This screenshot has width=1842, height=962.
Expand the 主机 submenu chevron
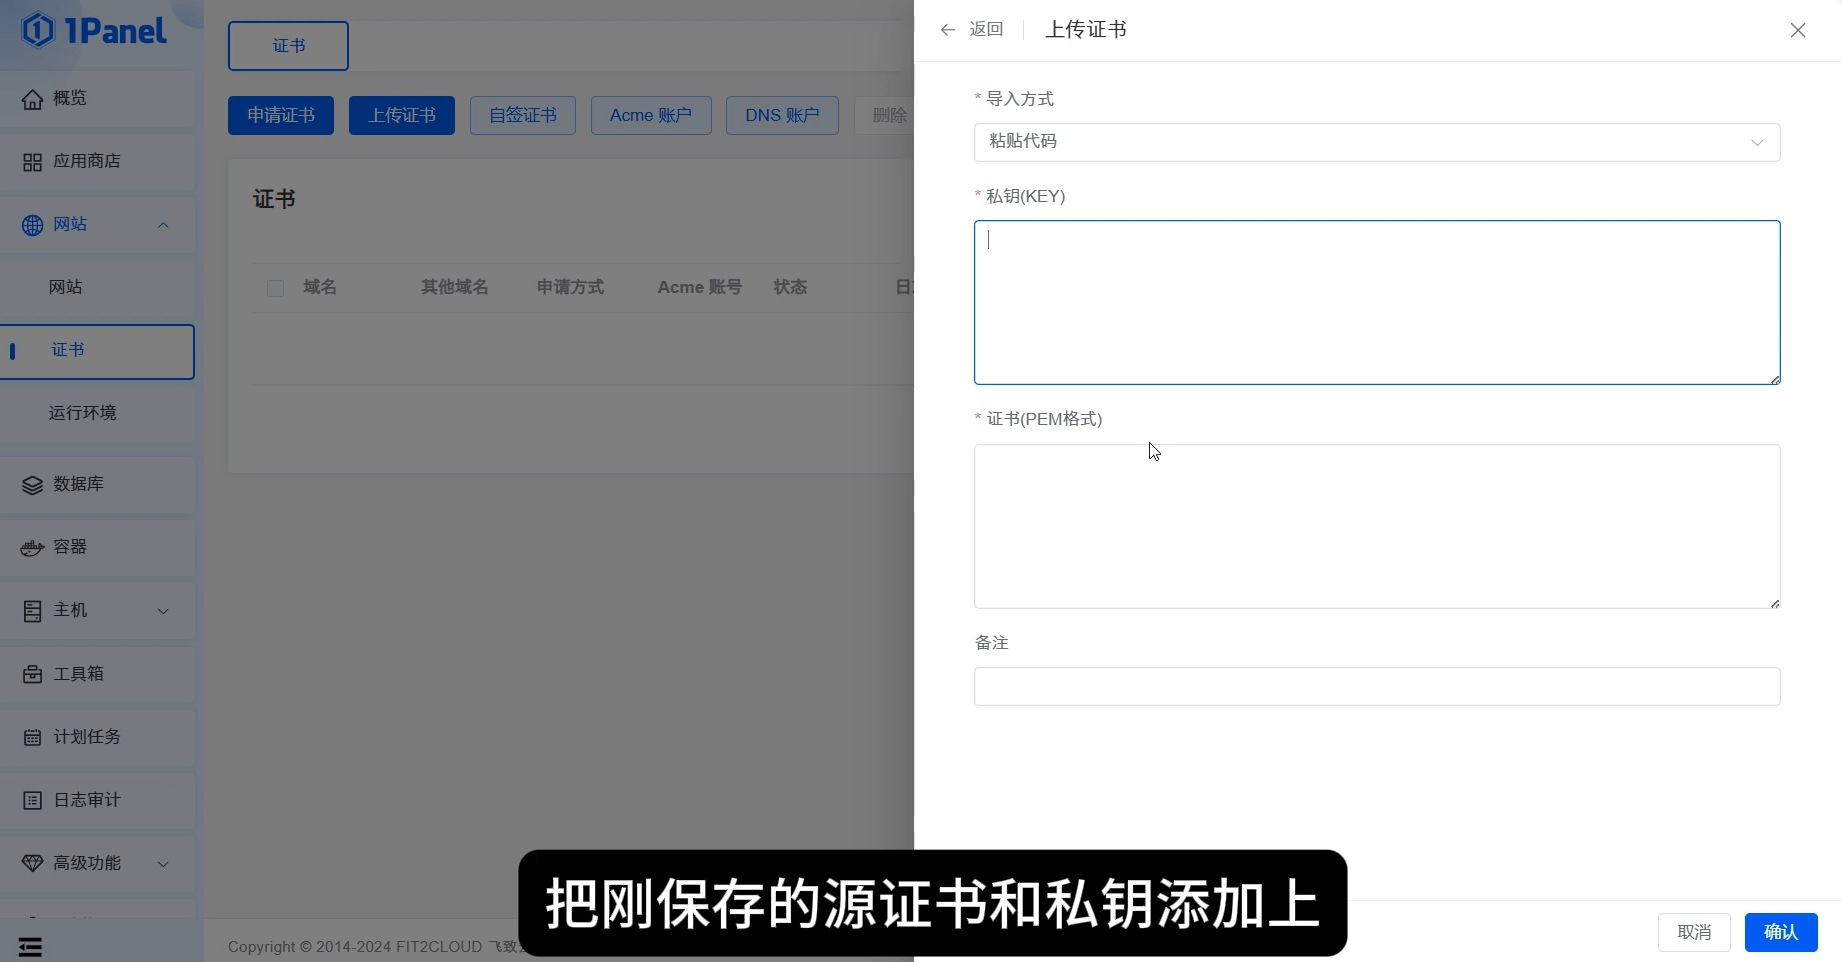[163, 611]
